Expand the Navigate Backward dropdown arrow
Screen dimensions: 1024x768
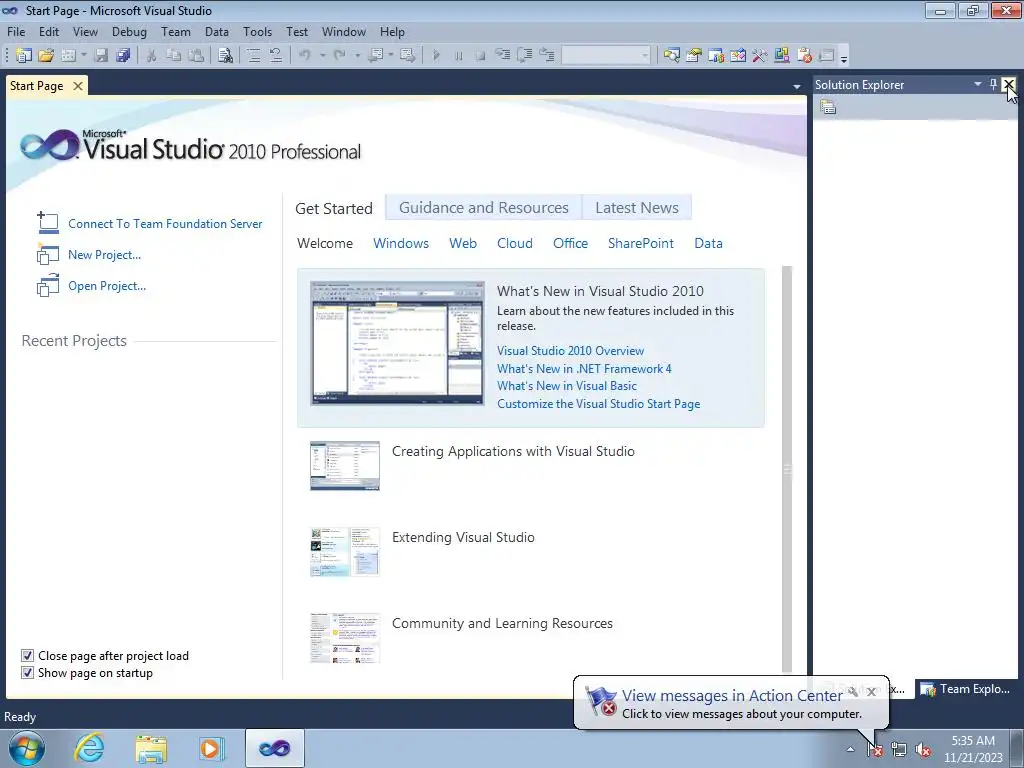(391, 56)
